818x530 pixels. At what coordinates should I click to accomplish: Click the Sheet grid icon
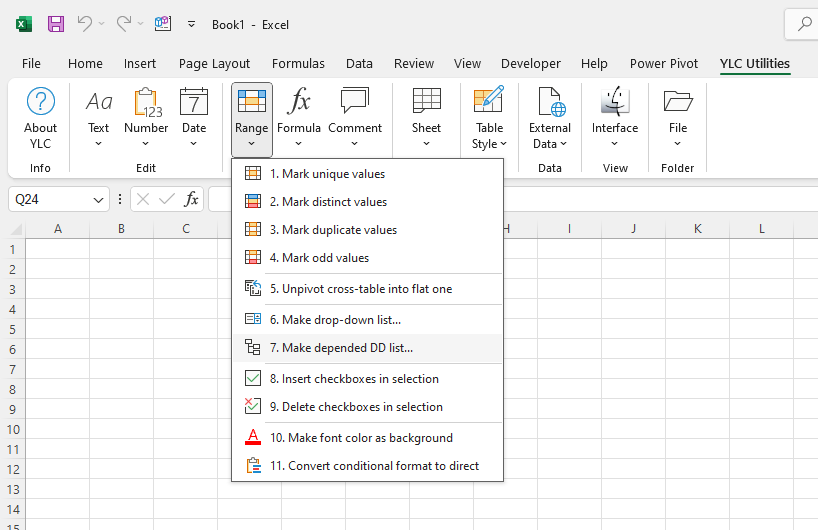coord(426,102)
